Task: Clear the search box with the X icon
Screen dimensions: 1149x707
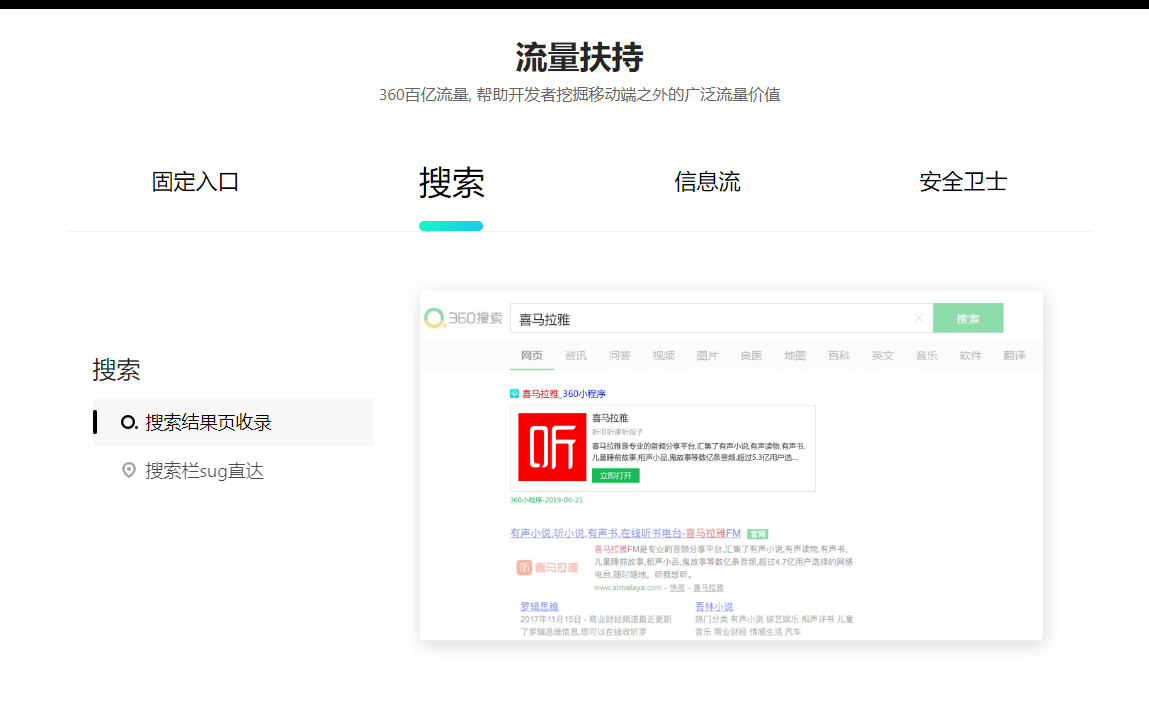Action: click(918, 318)
